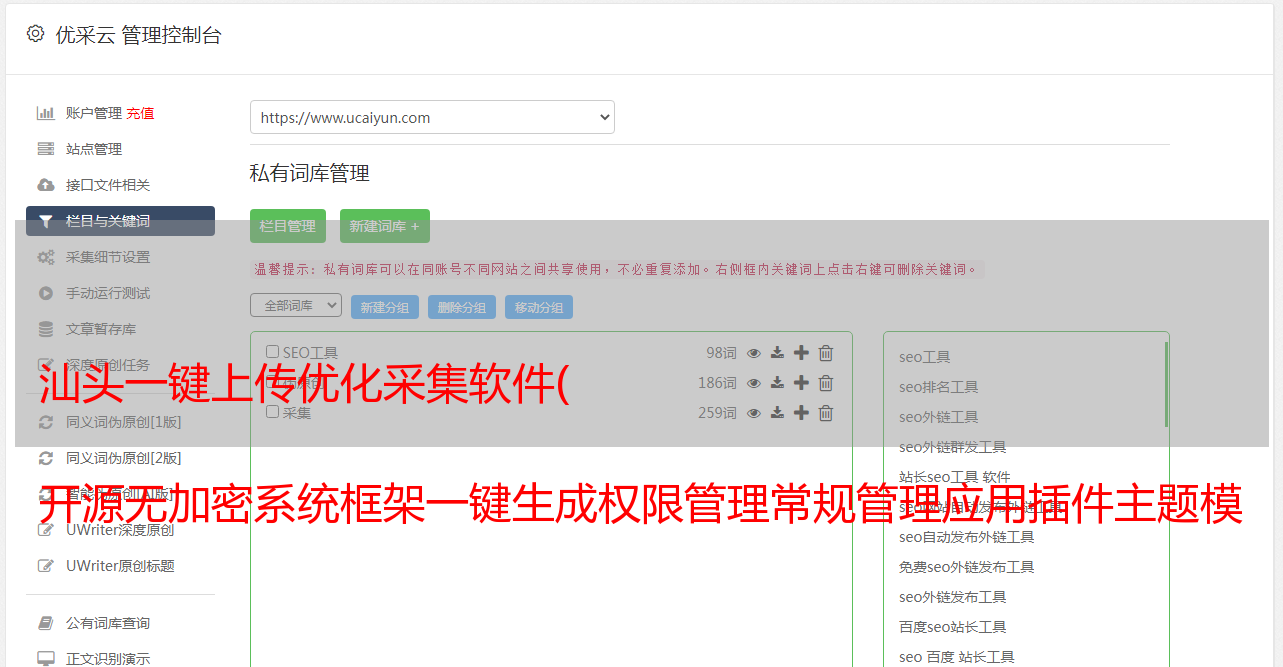The image size is (1283, 667).
Task: Download the library with 186词
Action: coord(777,383)
